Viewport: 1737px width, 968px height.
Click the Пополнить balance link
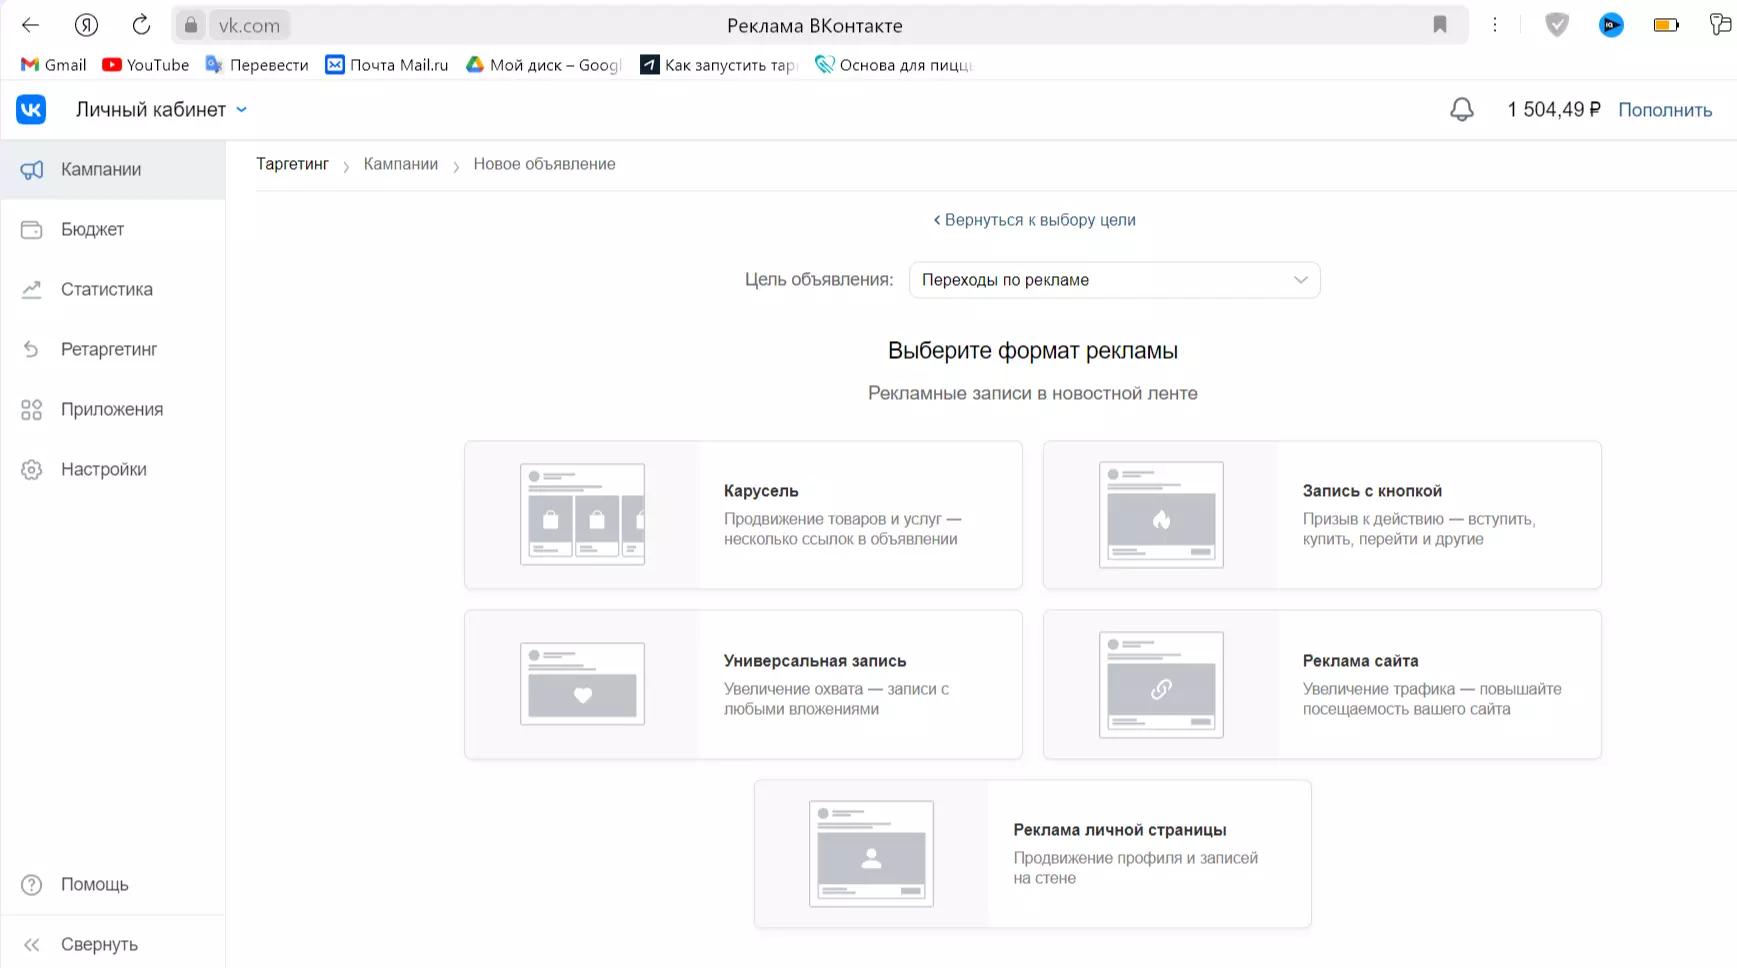coord(1664,110)
